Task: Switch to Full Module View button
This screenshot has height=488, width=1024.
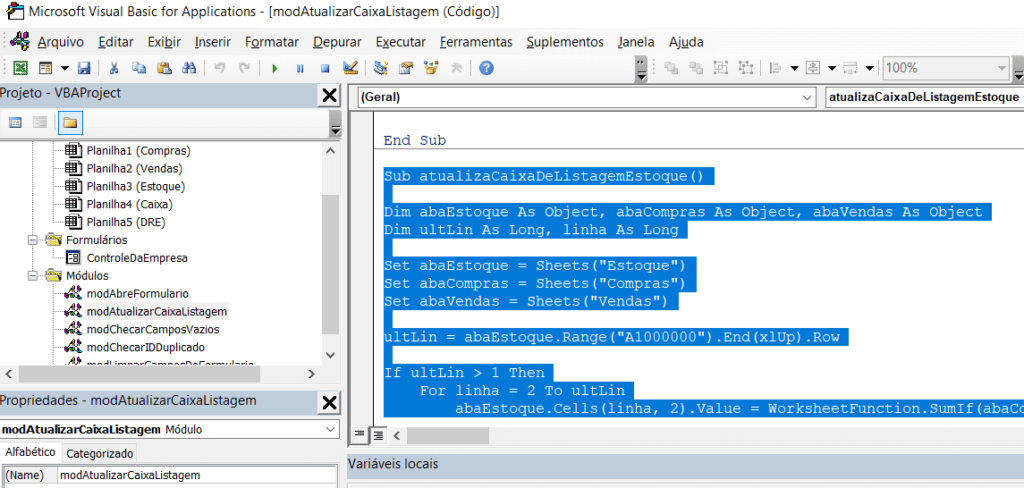Action: (x=377, y=434)
